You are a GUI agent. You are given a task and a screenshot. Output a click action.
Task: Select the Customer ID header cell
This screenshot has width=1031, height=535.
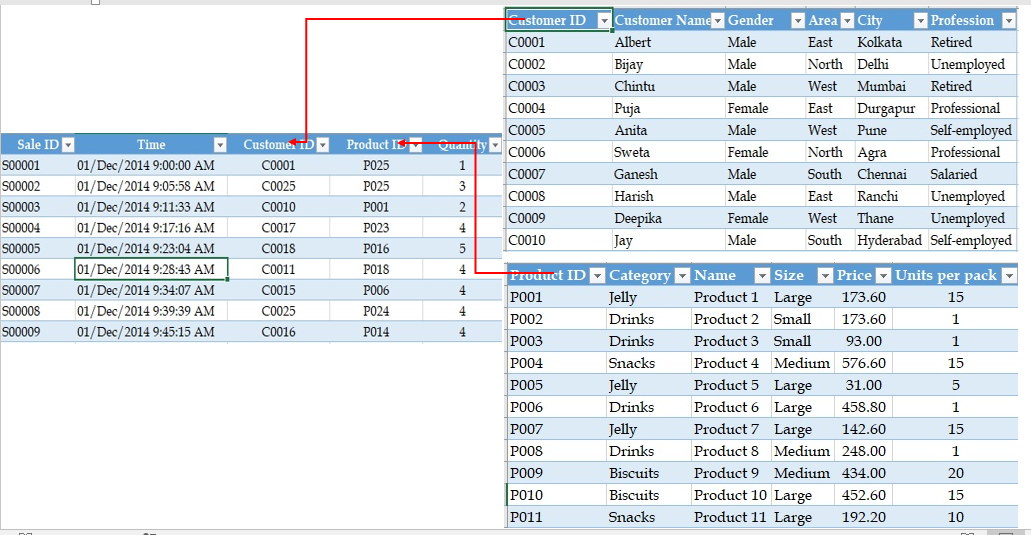click(x=559, y=20)
